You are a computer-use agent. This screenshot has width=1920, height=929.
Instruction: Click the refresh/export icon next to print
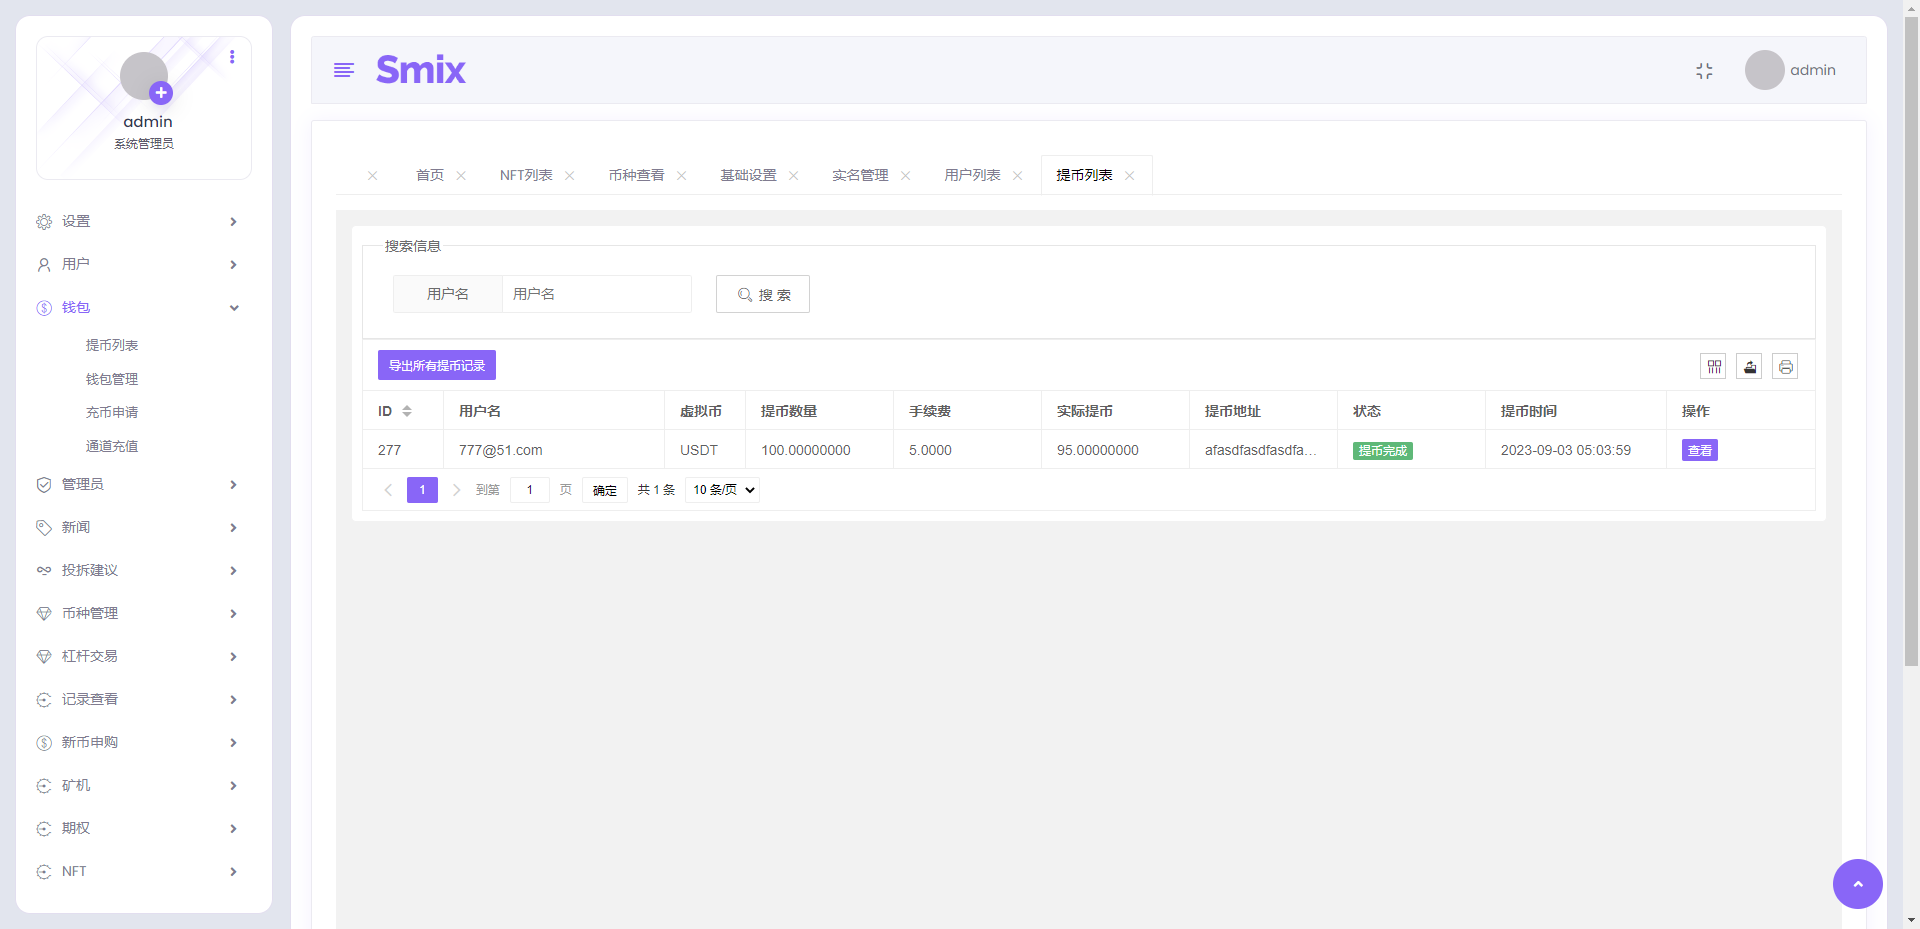pos(1750,366)
